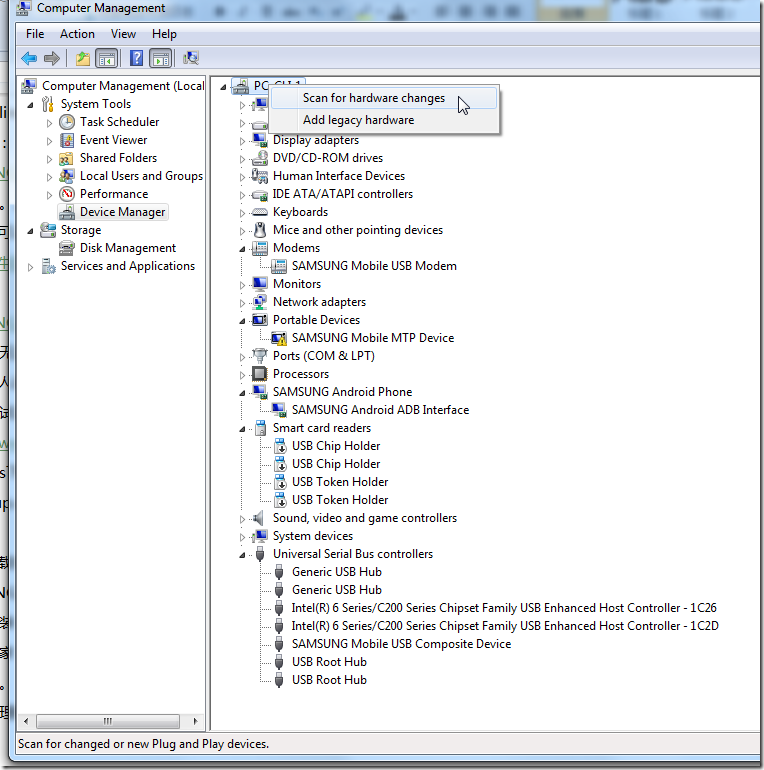Open the Action menu

pos(77,34)
